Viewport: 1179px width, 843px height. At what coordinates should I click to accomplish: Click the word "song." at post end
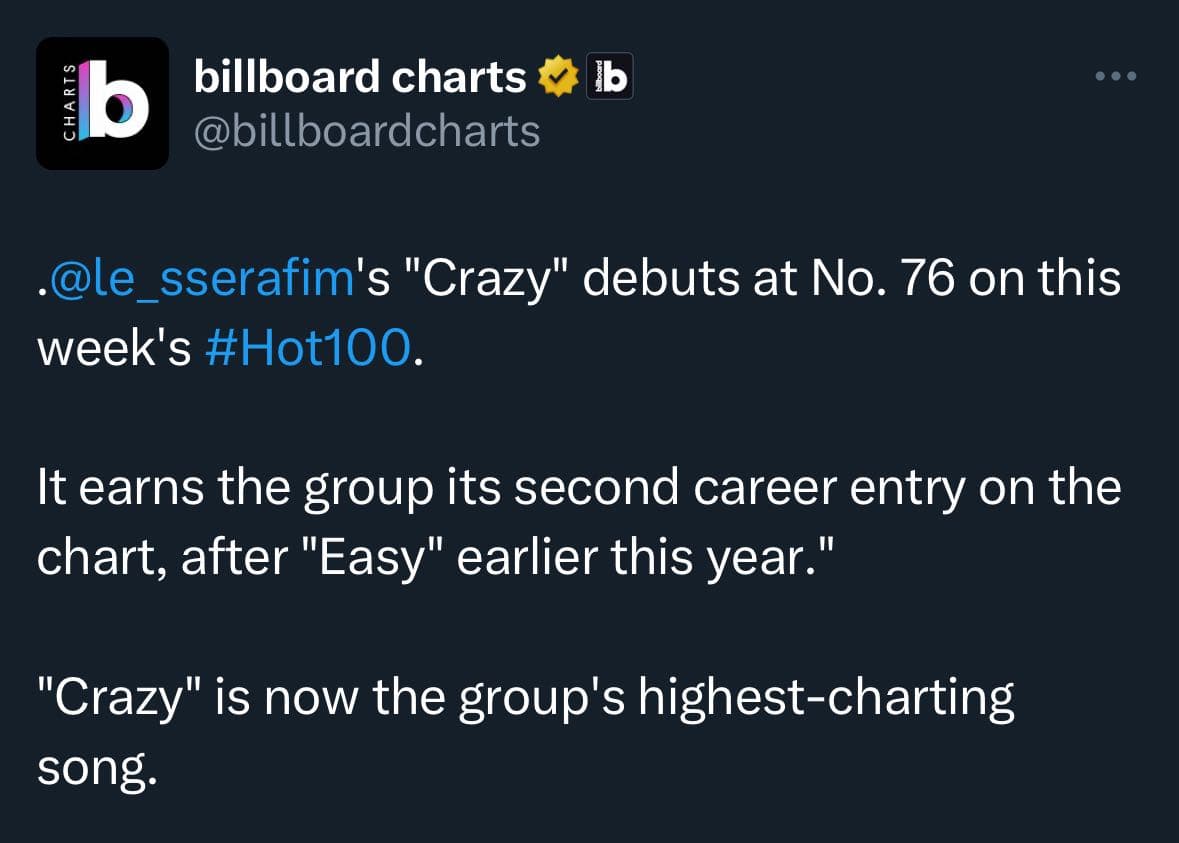tap(98, 769)
